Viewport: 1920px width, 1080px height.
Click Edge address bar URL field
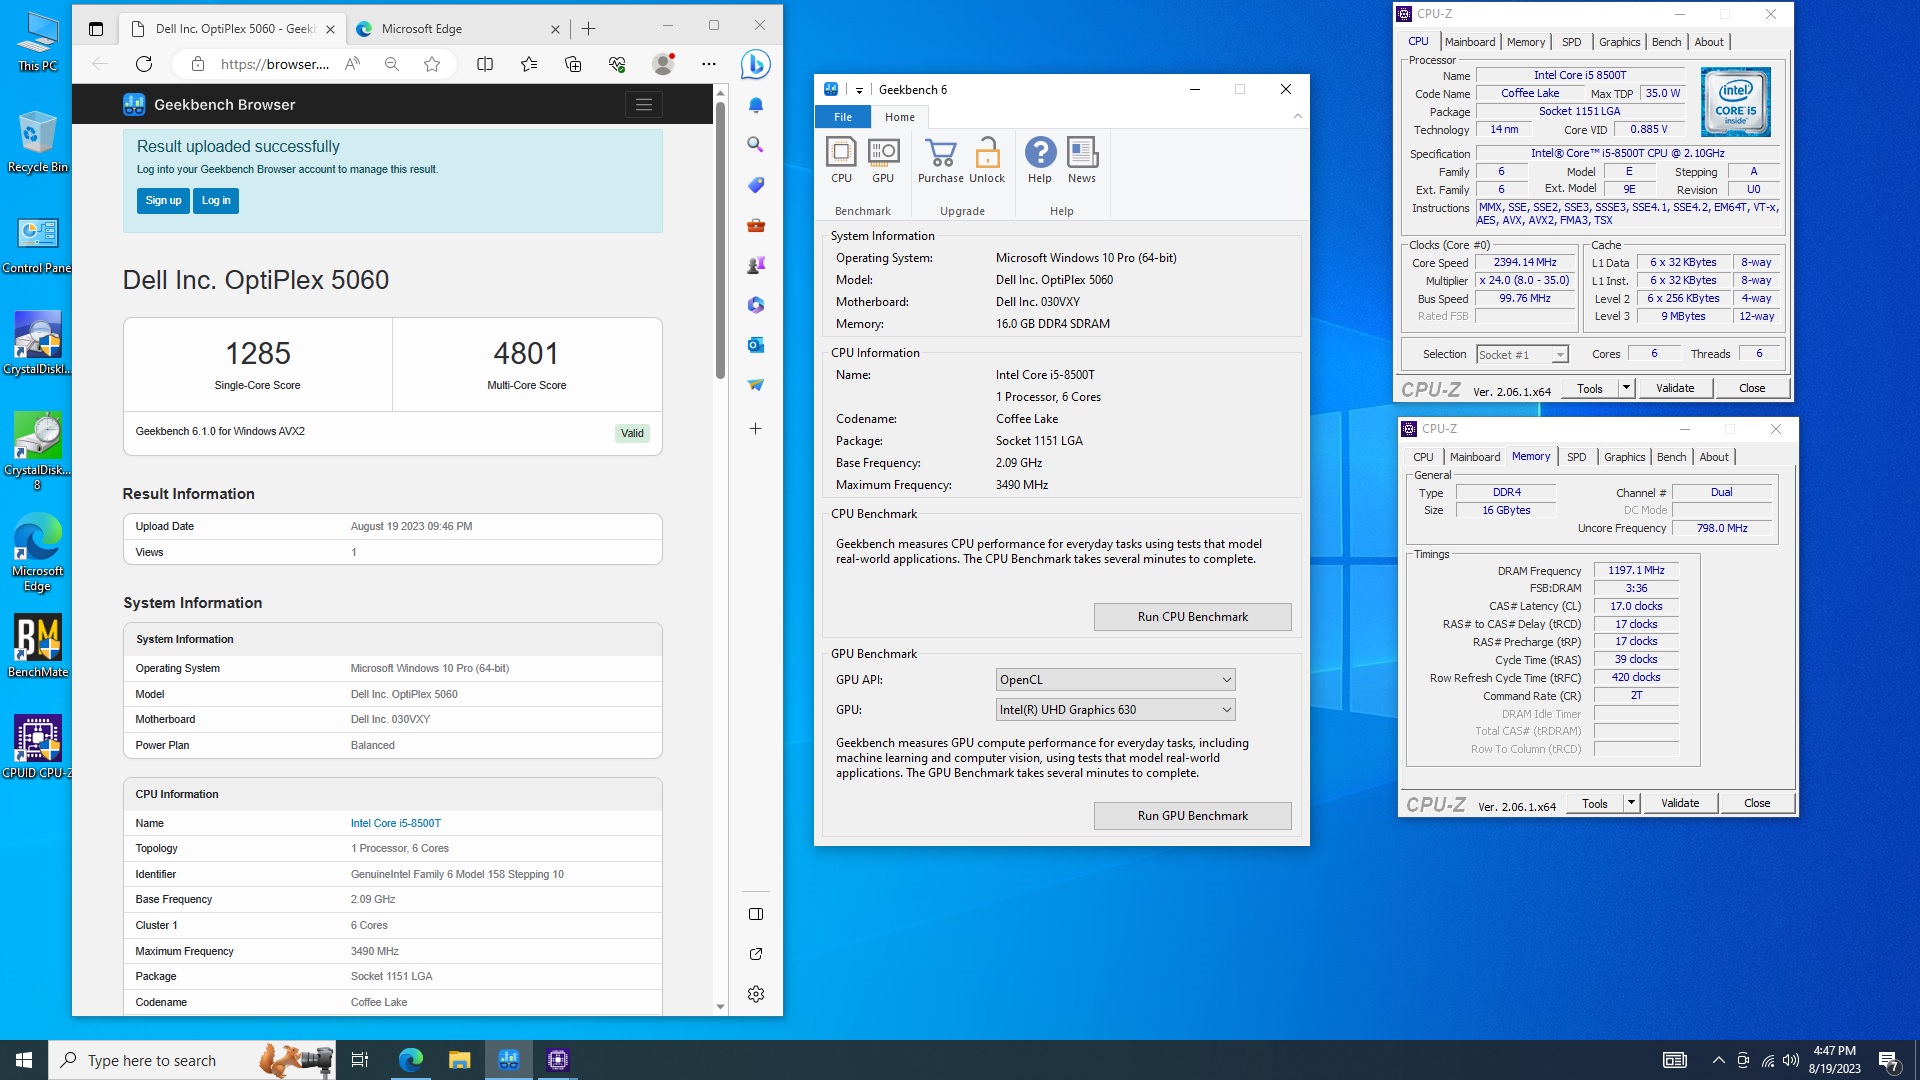coord(275,64)
